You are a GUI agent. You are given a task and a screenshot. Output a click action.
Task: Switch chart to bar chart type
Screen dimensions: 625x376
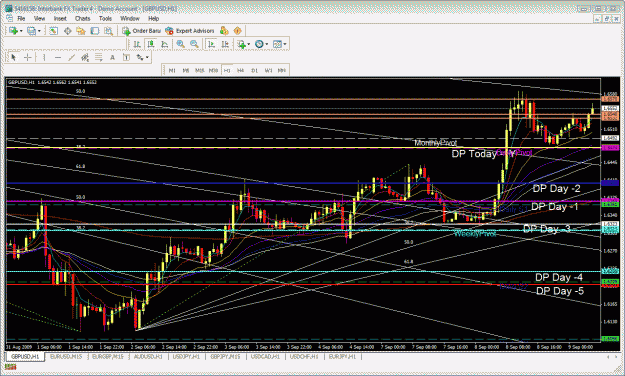[137, 44]
